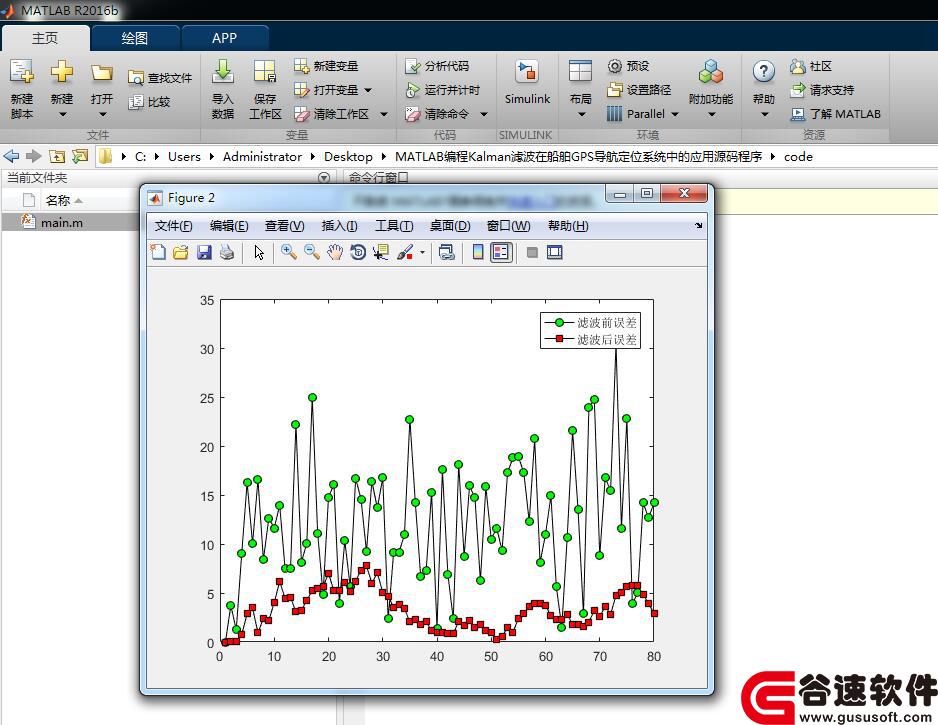Viewport: 938px width, 725px height.
Task: Open View (查看) menu in Figure 2
Action: (285, 226)
